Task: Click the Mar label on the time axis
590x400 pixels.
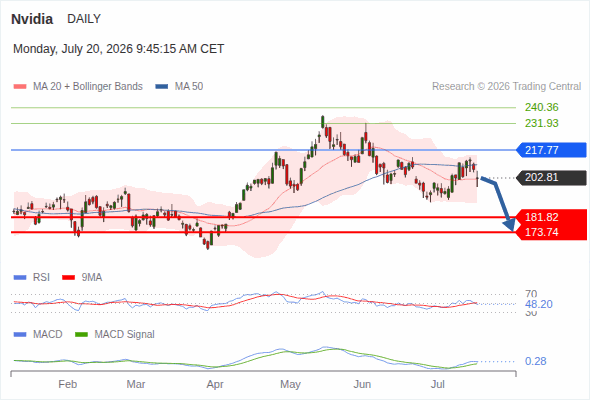Action: coord(136,384)
